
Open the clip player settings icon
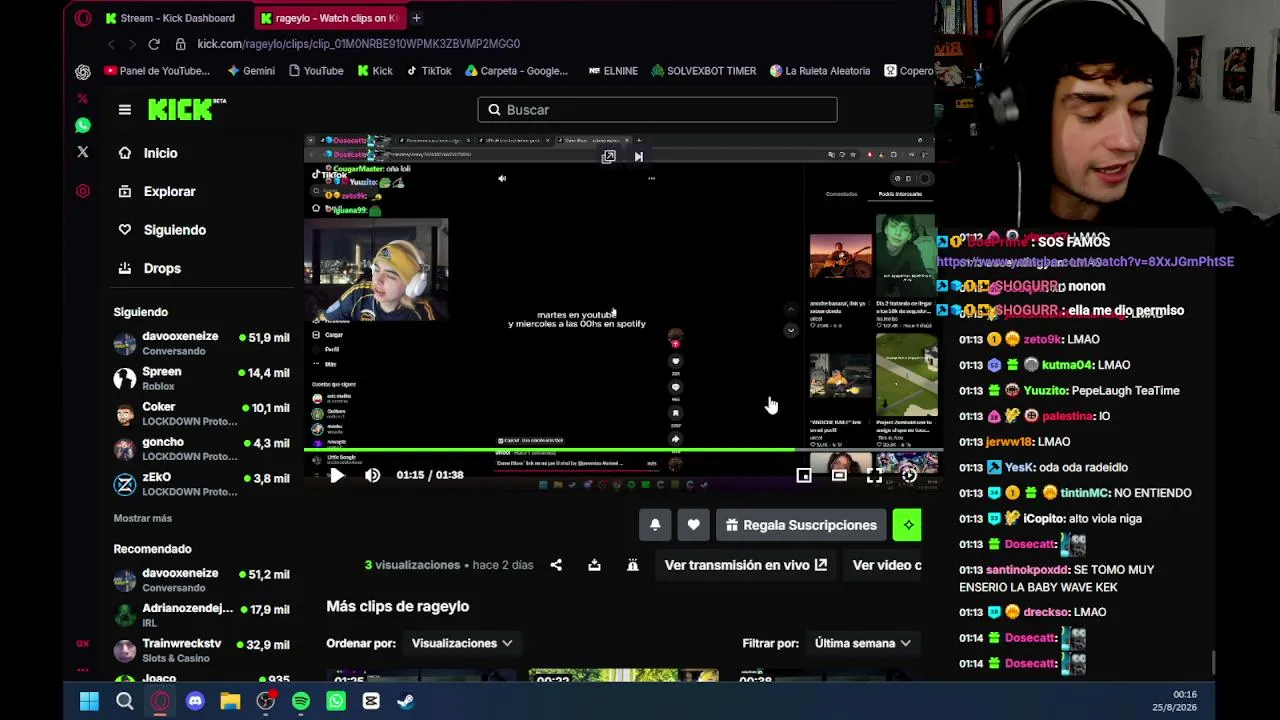click(909, 476)
